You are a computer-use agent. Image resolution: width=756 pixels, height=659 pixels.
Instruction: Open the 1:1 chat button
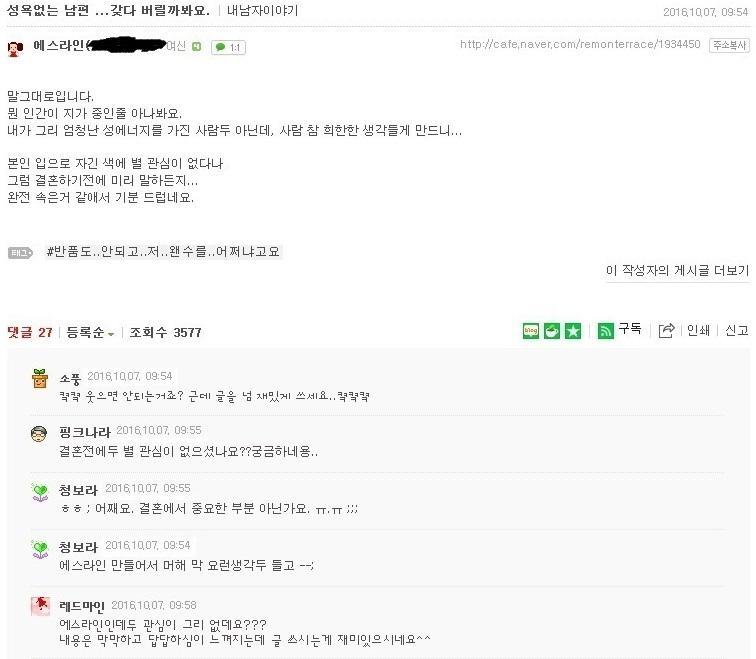pyautogui.click(x=228, y=47)
